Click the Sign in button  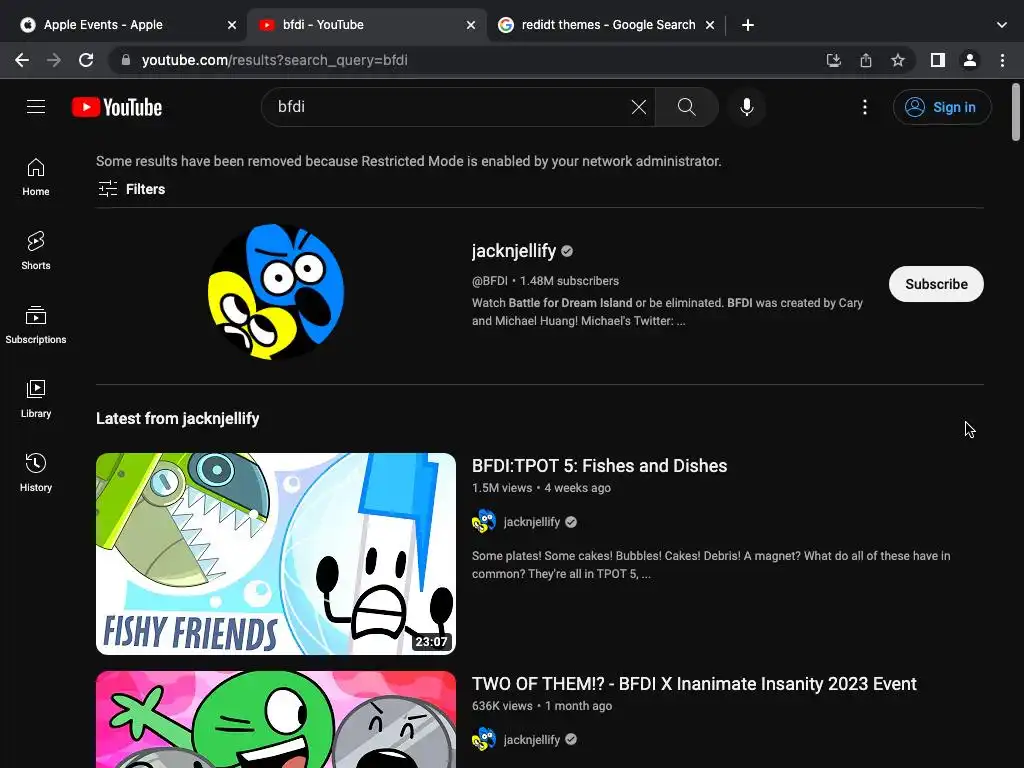(x=942, y=107)
